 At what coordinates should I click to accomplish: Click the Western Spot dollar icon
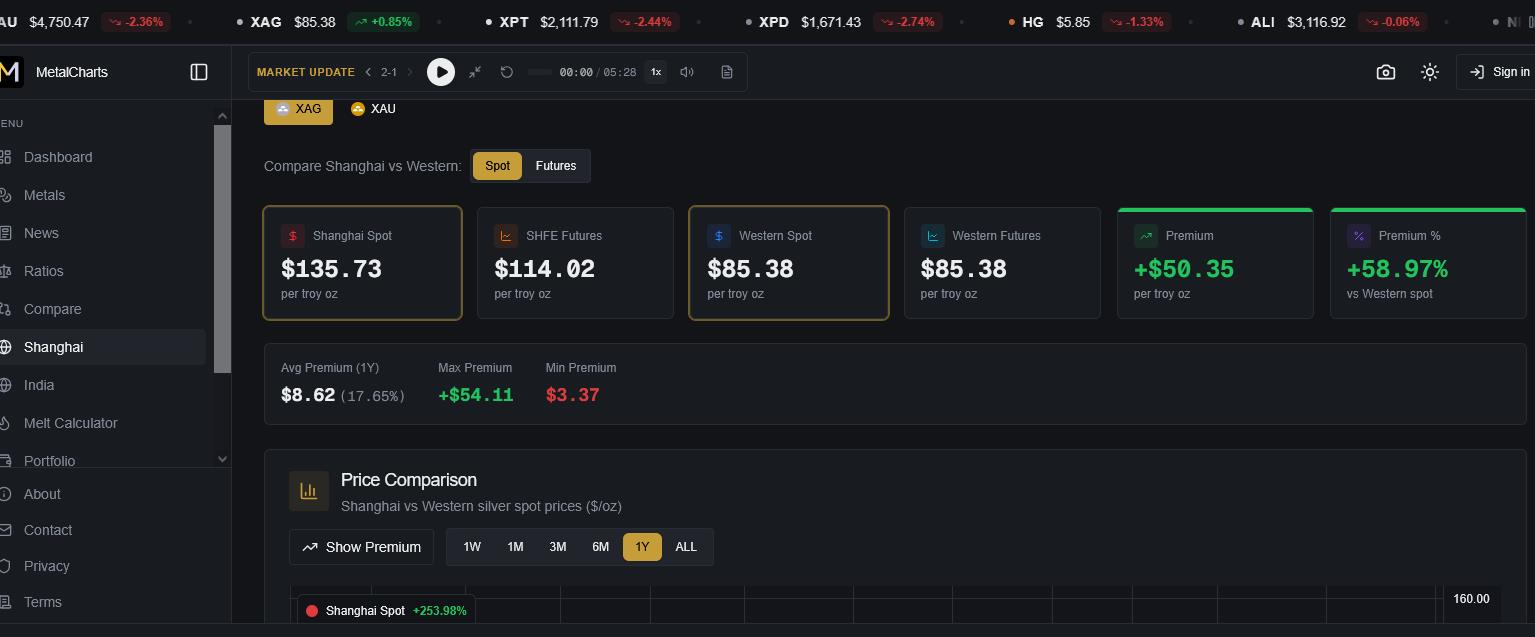point(719,236)
